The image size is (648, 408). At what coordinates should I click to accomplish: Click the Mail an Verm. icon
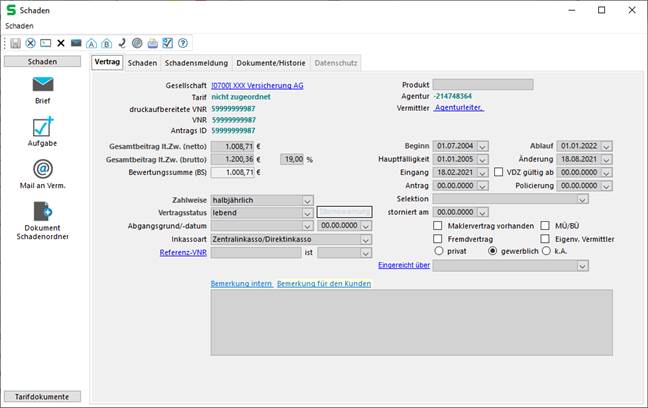tap(42, 168)
